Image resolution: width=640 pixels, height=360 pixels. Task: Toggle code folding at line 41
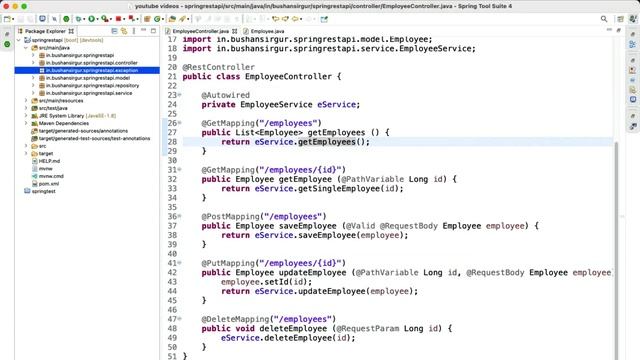(180, 263)
